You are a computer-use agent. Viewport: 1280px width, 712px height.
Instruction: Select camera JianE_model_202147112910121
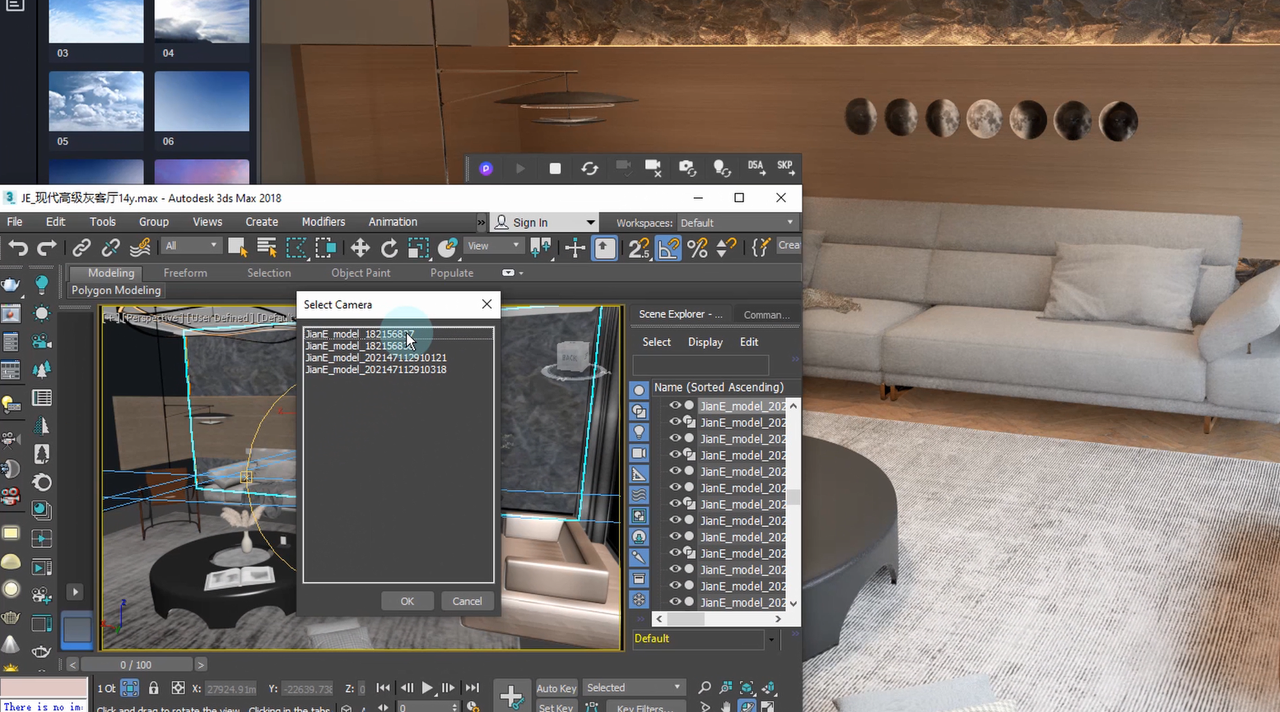tap(376, 358)
